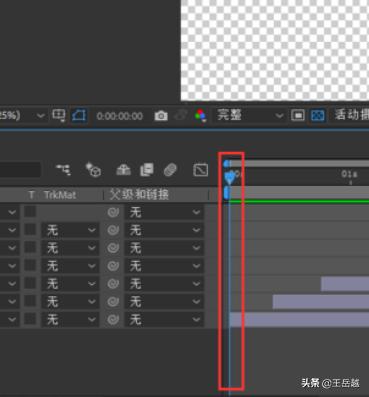
Task: Open grid and guide options icon
Action: 59,116
